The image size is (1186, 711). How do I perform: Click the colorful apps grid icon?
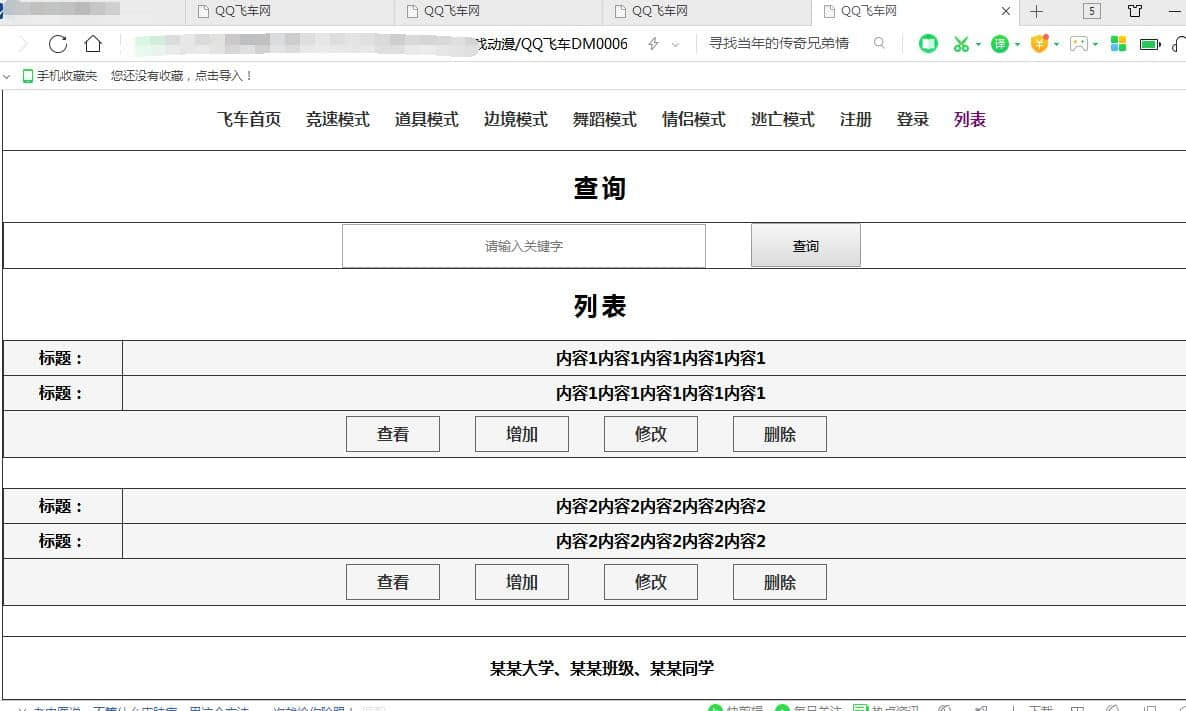click(x=1118, y=44)
